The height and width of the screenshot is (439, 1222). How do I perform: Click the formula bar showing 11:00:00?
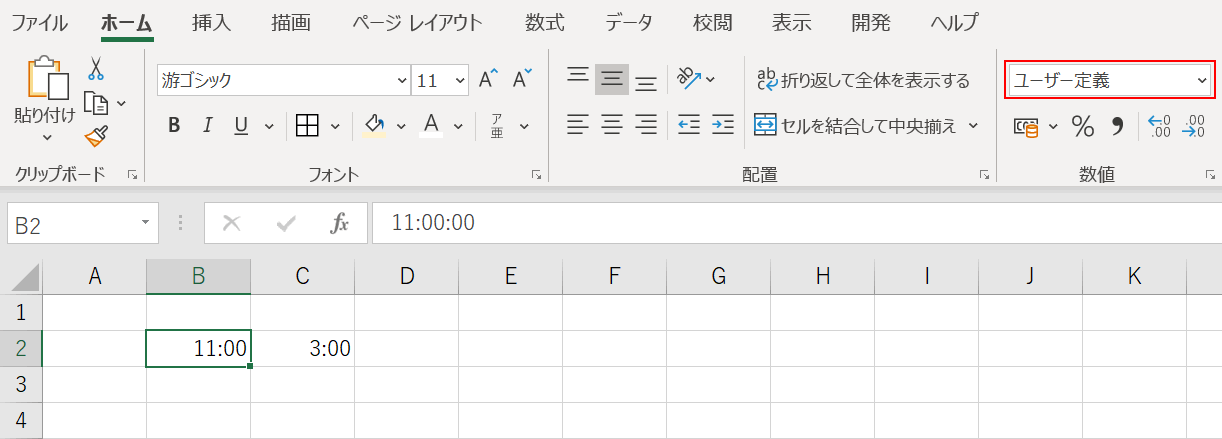pos(796,223)
